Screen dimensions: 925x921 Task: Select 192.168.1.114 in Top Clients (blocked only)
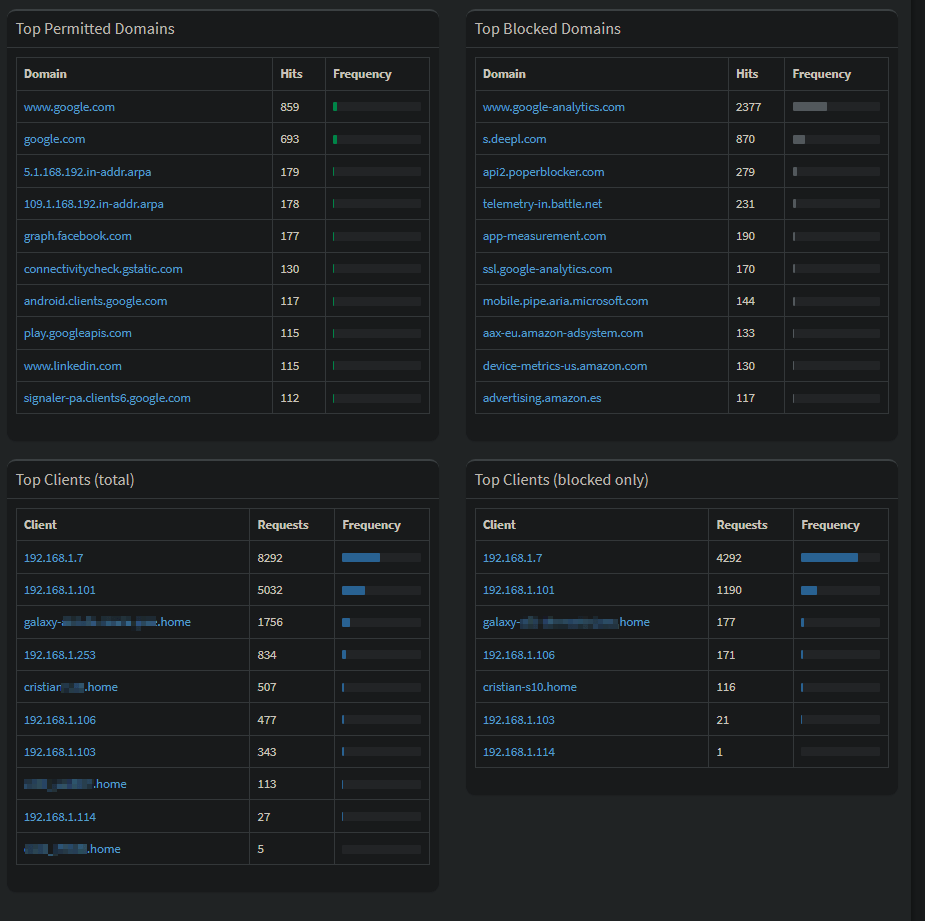518,752
